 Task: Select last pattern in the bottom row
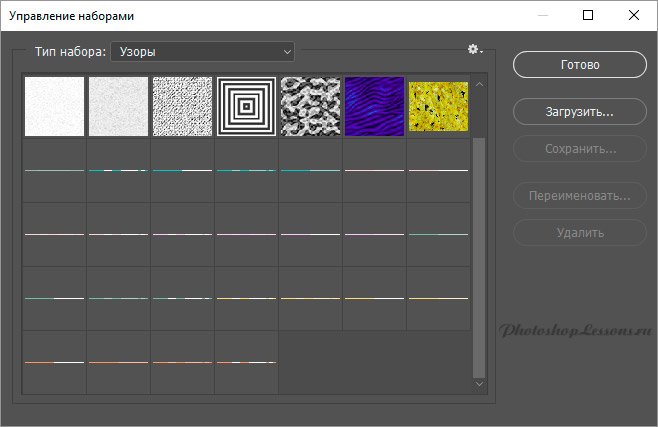click(246, 362)
